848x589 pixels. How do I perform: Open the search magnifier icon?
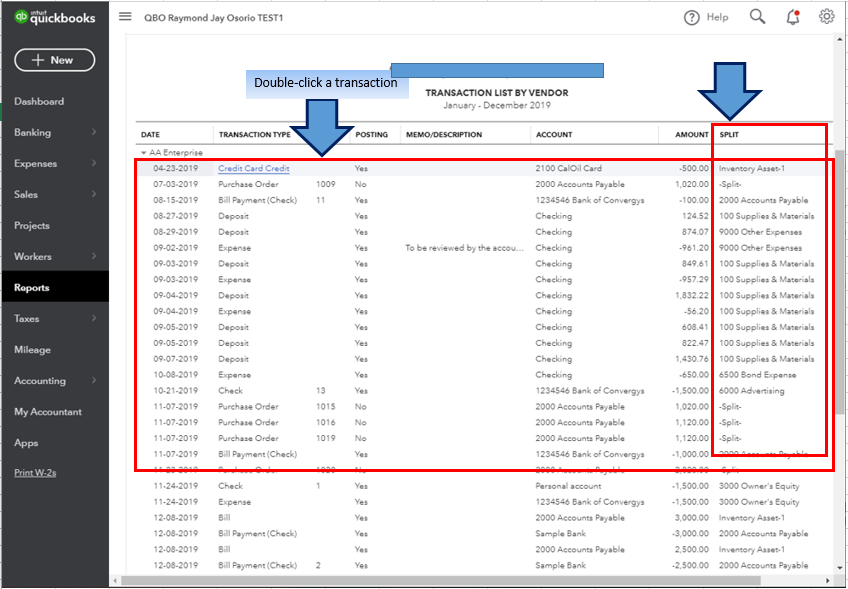tap(757, 17)
